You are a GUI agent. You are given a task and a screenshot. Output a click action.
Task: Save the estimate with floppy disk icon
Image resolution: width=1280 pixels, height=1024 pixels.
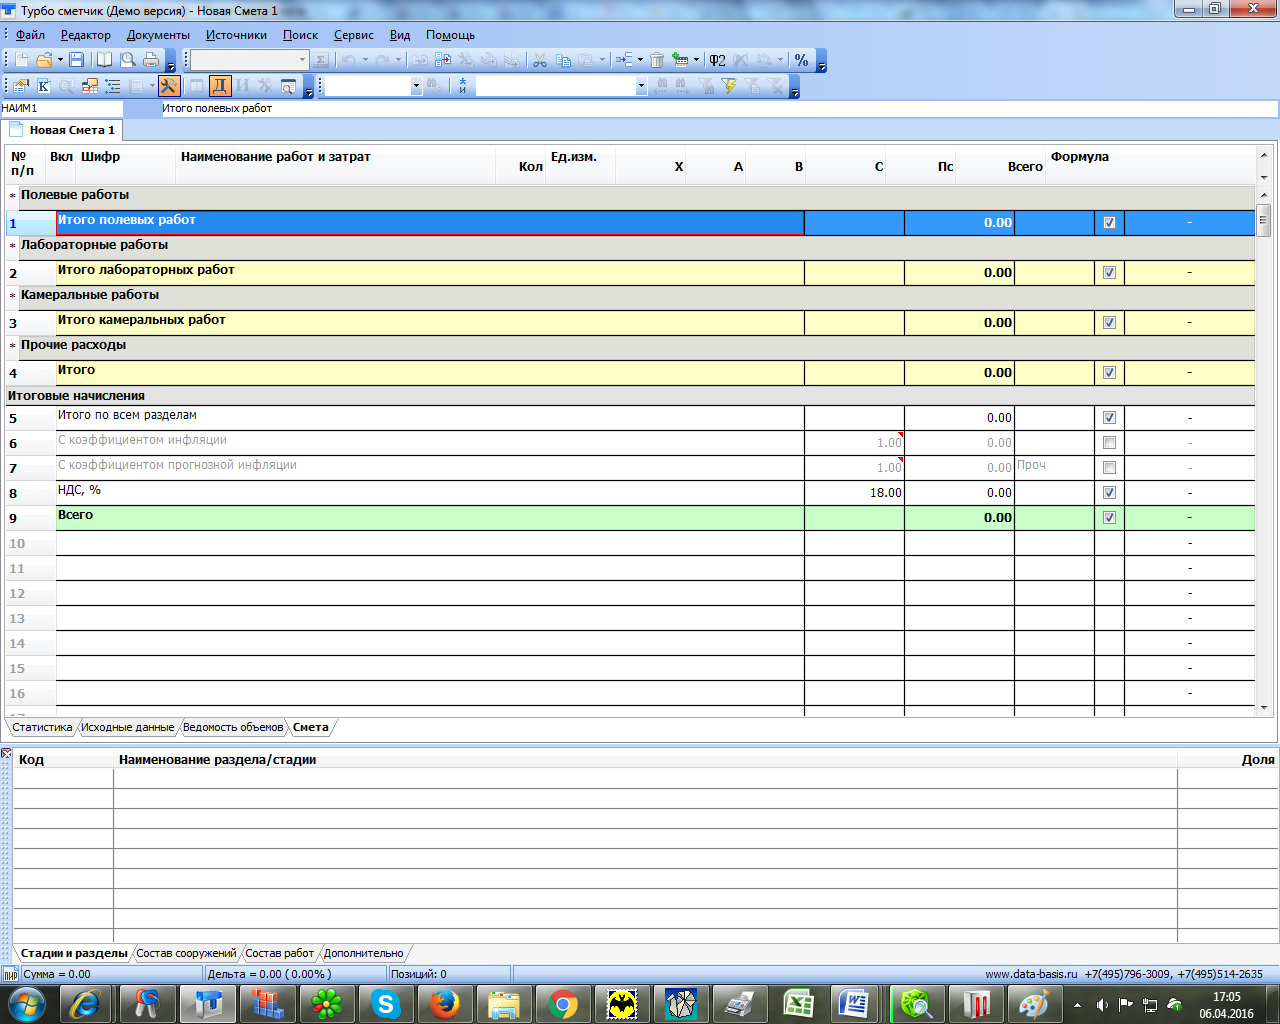77,60
